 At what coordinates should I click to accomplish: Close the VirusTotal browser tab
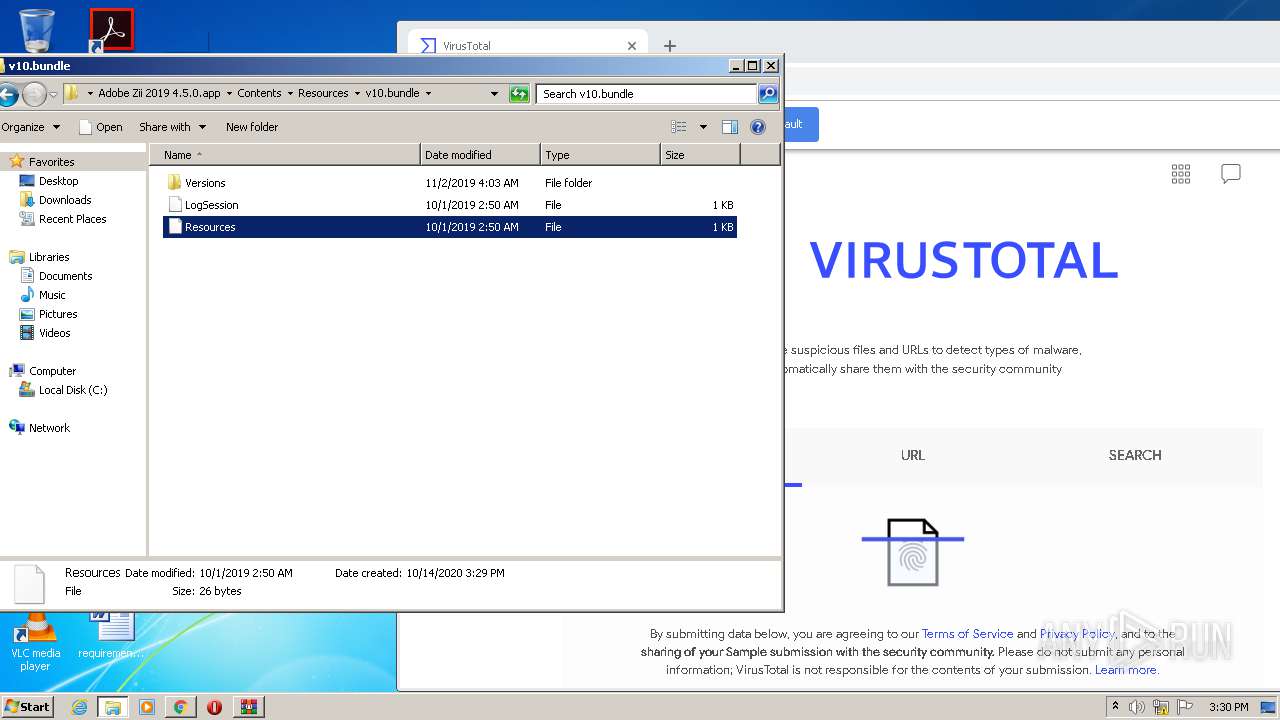[x=632, y=46]
